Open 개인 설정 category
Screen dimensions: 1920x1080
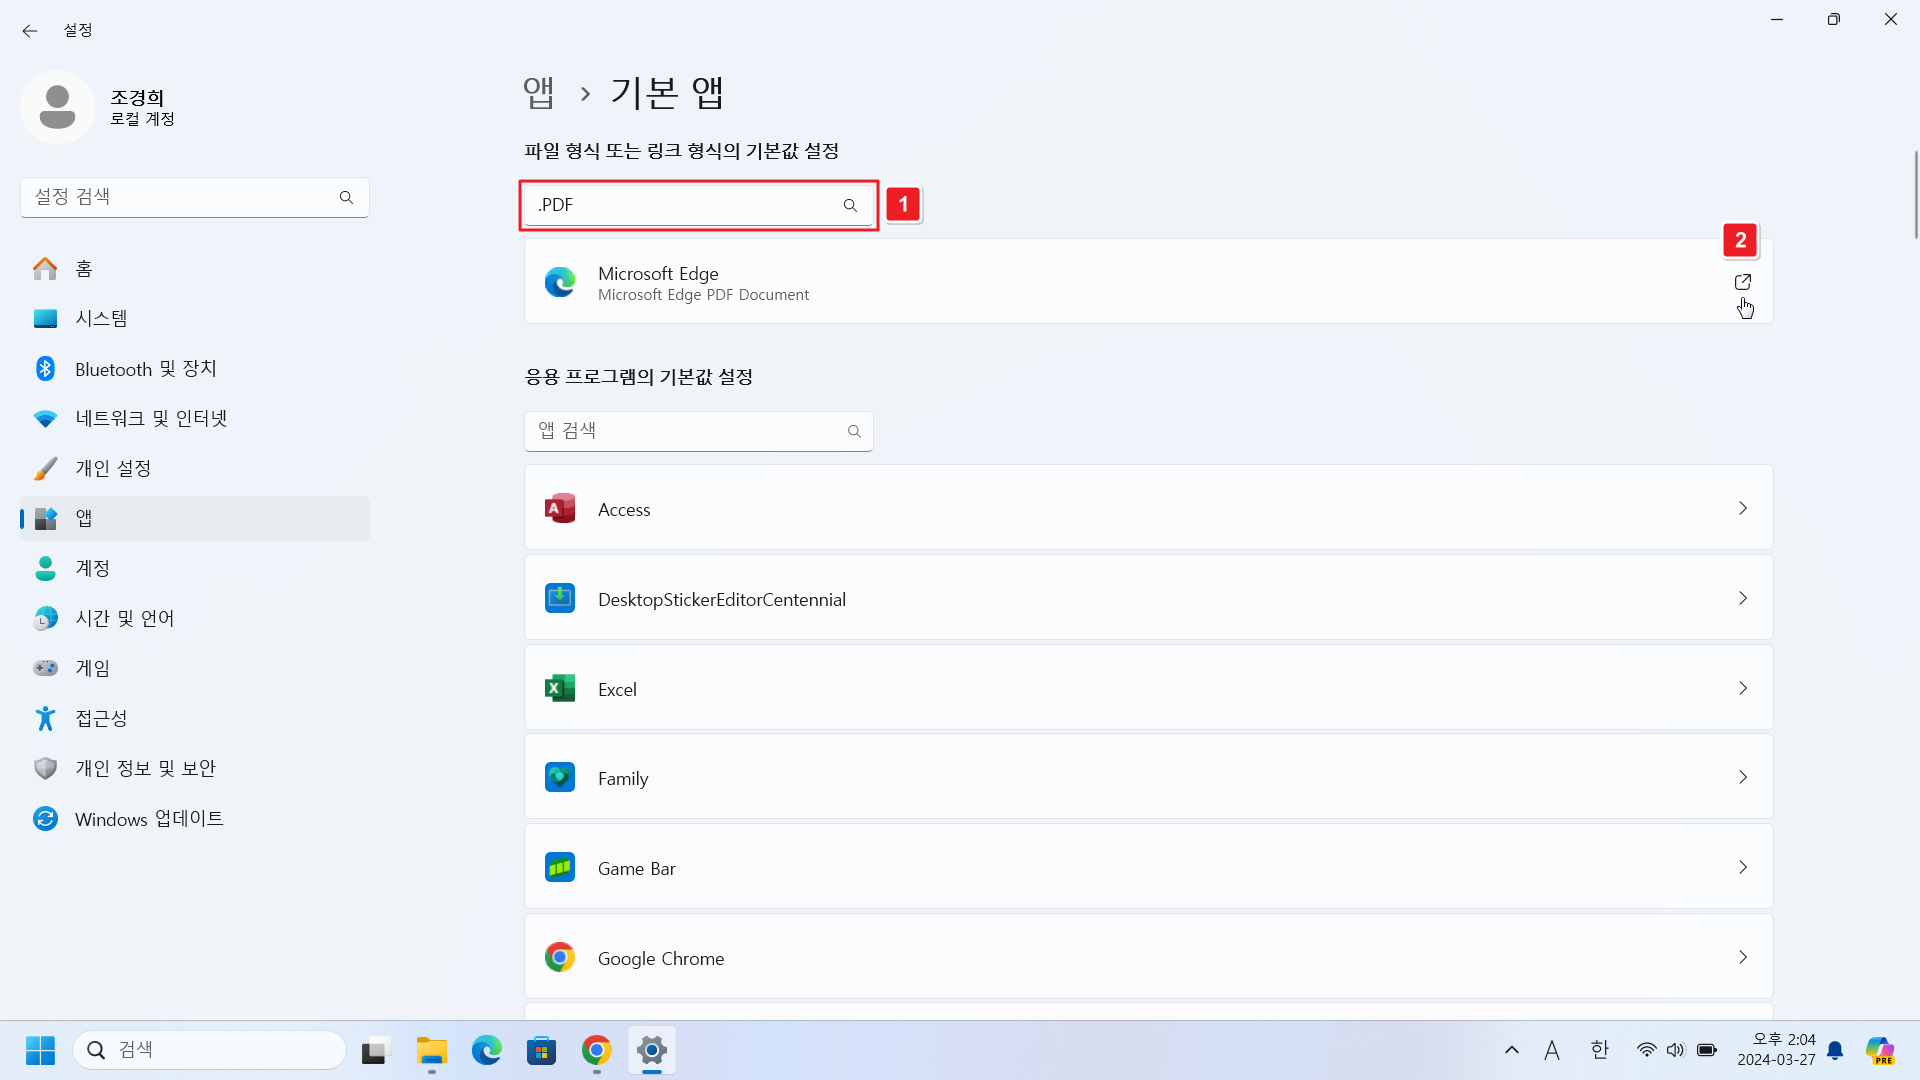(x=195, y=468)
